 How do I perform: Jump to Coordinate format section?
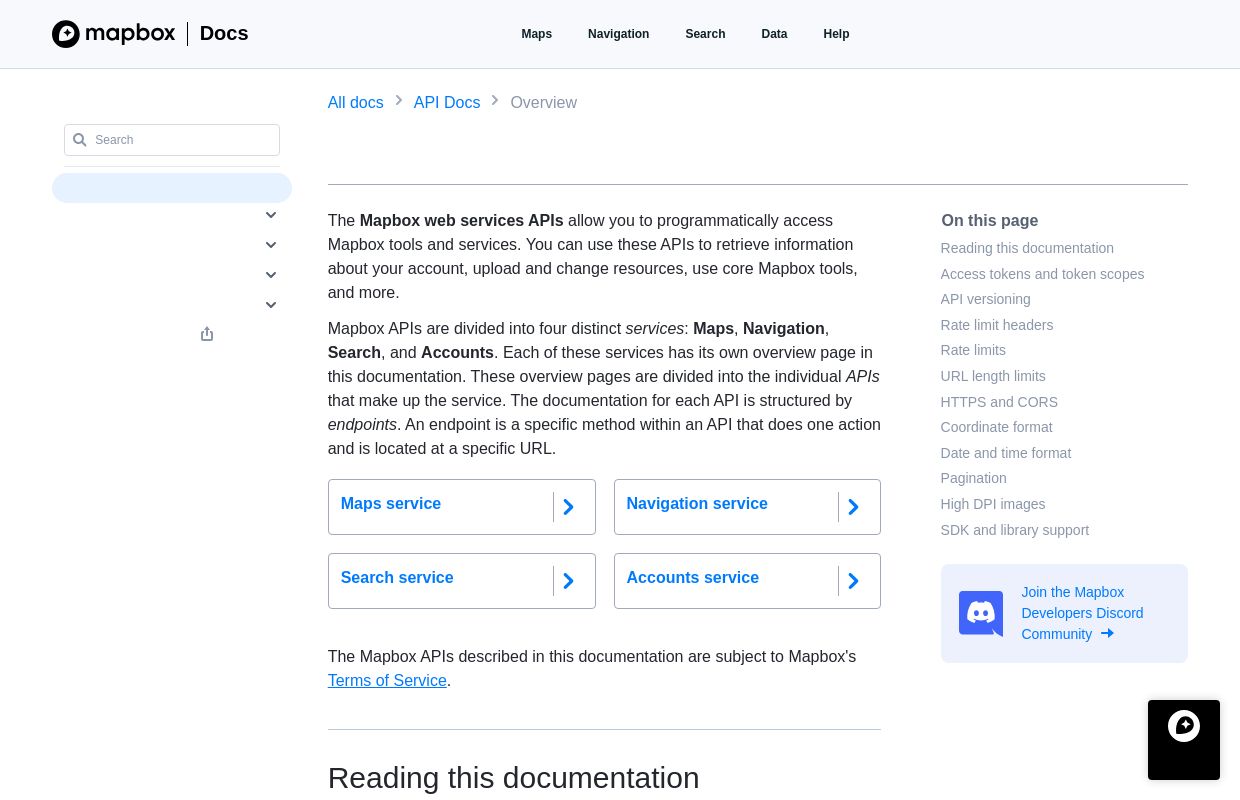996,427
